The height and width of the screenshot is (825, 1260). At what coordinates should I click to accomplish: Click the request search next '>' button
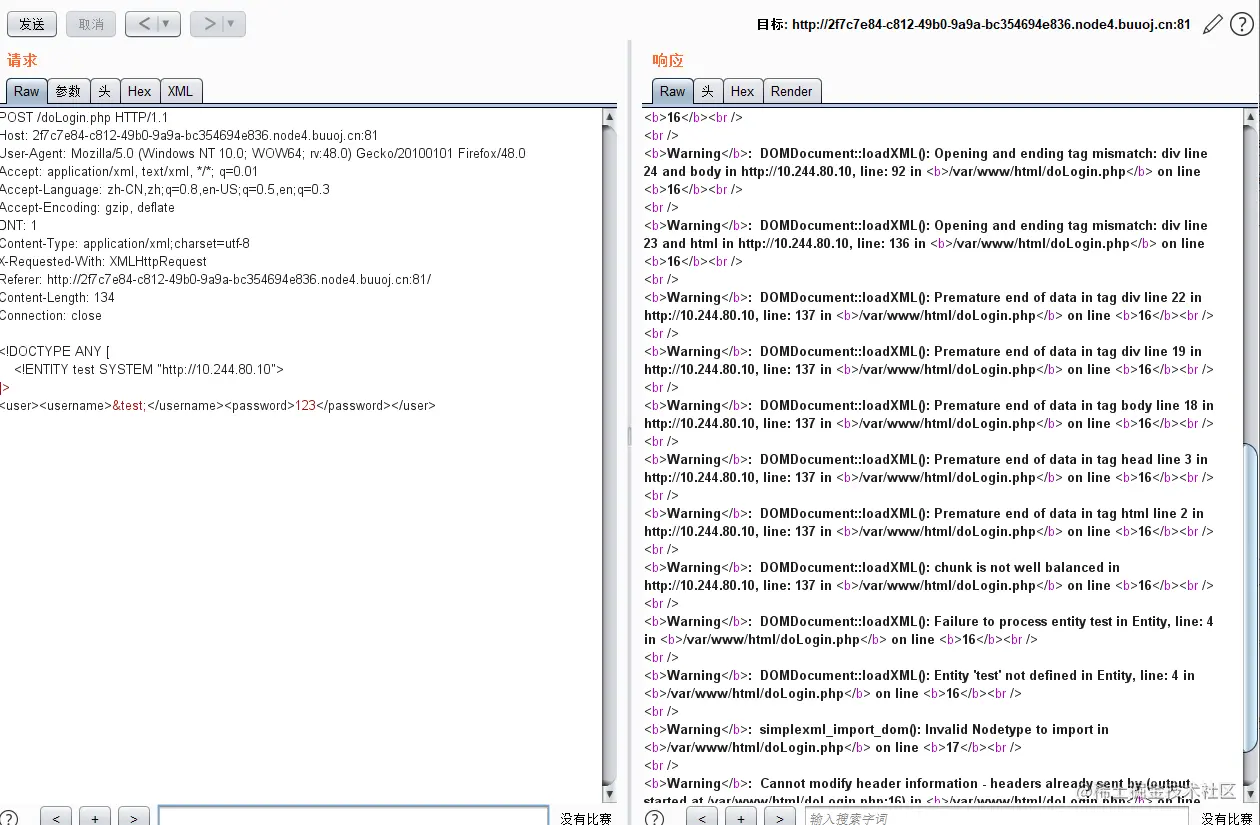134,818
